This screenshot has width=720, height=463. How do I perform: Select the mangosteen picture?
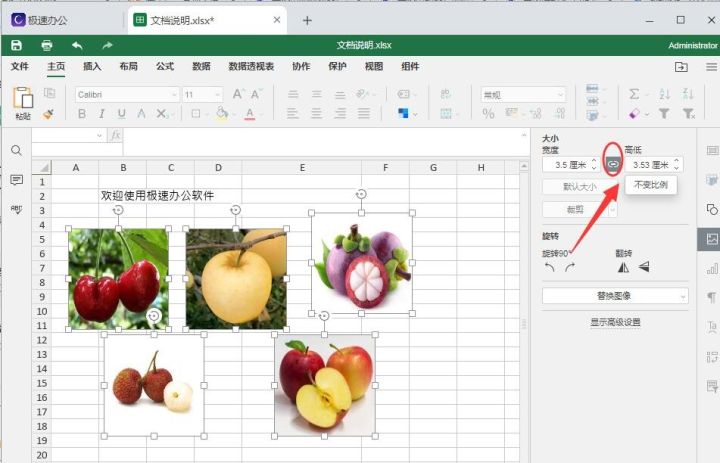tap(362, 263)
